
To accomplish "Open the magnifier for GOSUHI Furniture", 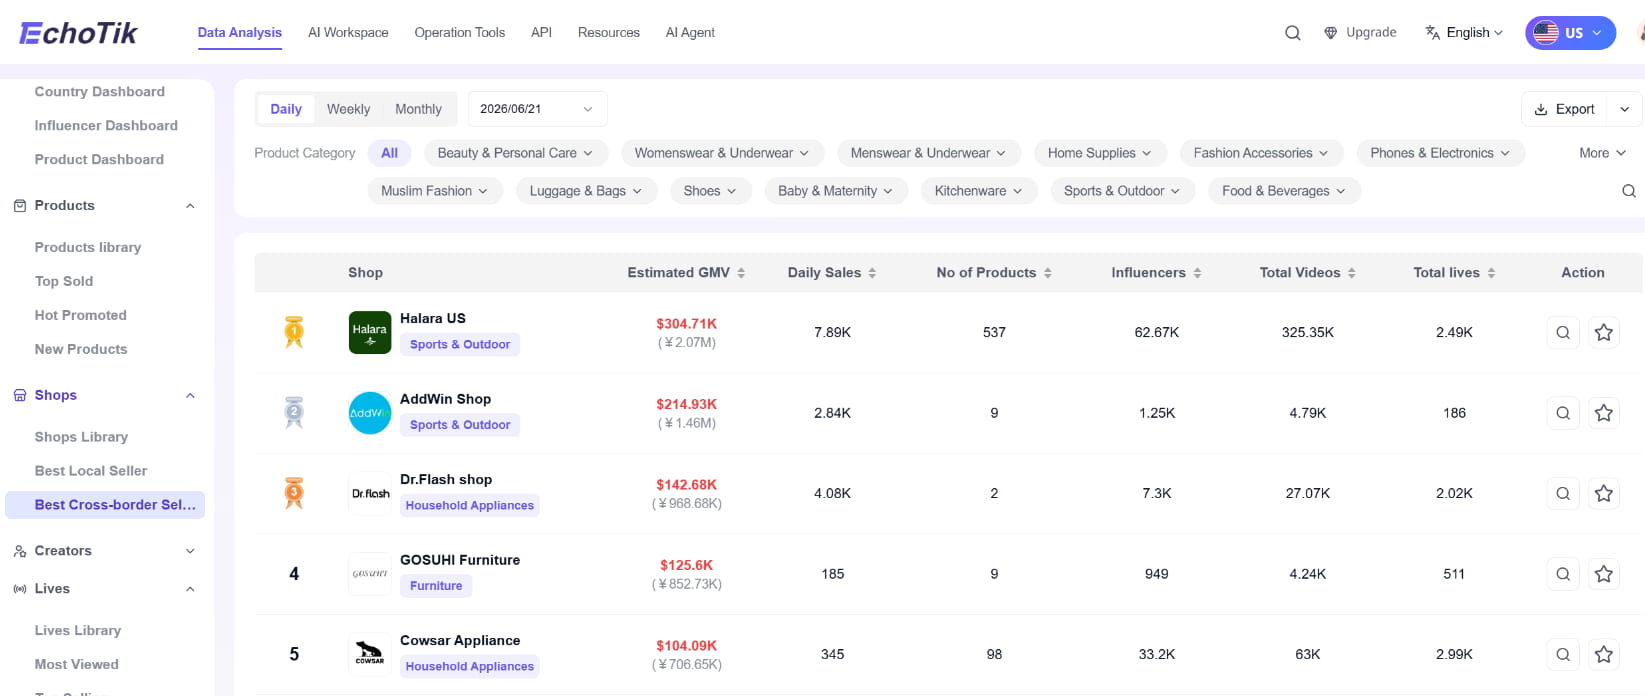I will 1563,574.
